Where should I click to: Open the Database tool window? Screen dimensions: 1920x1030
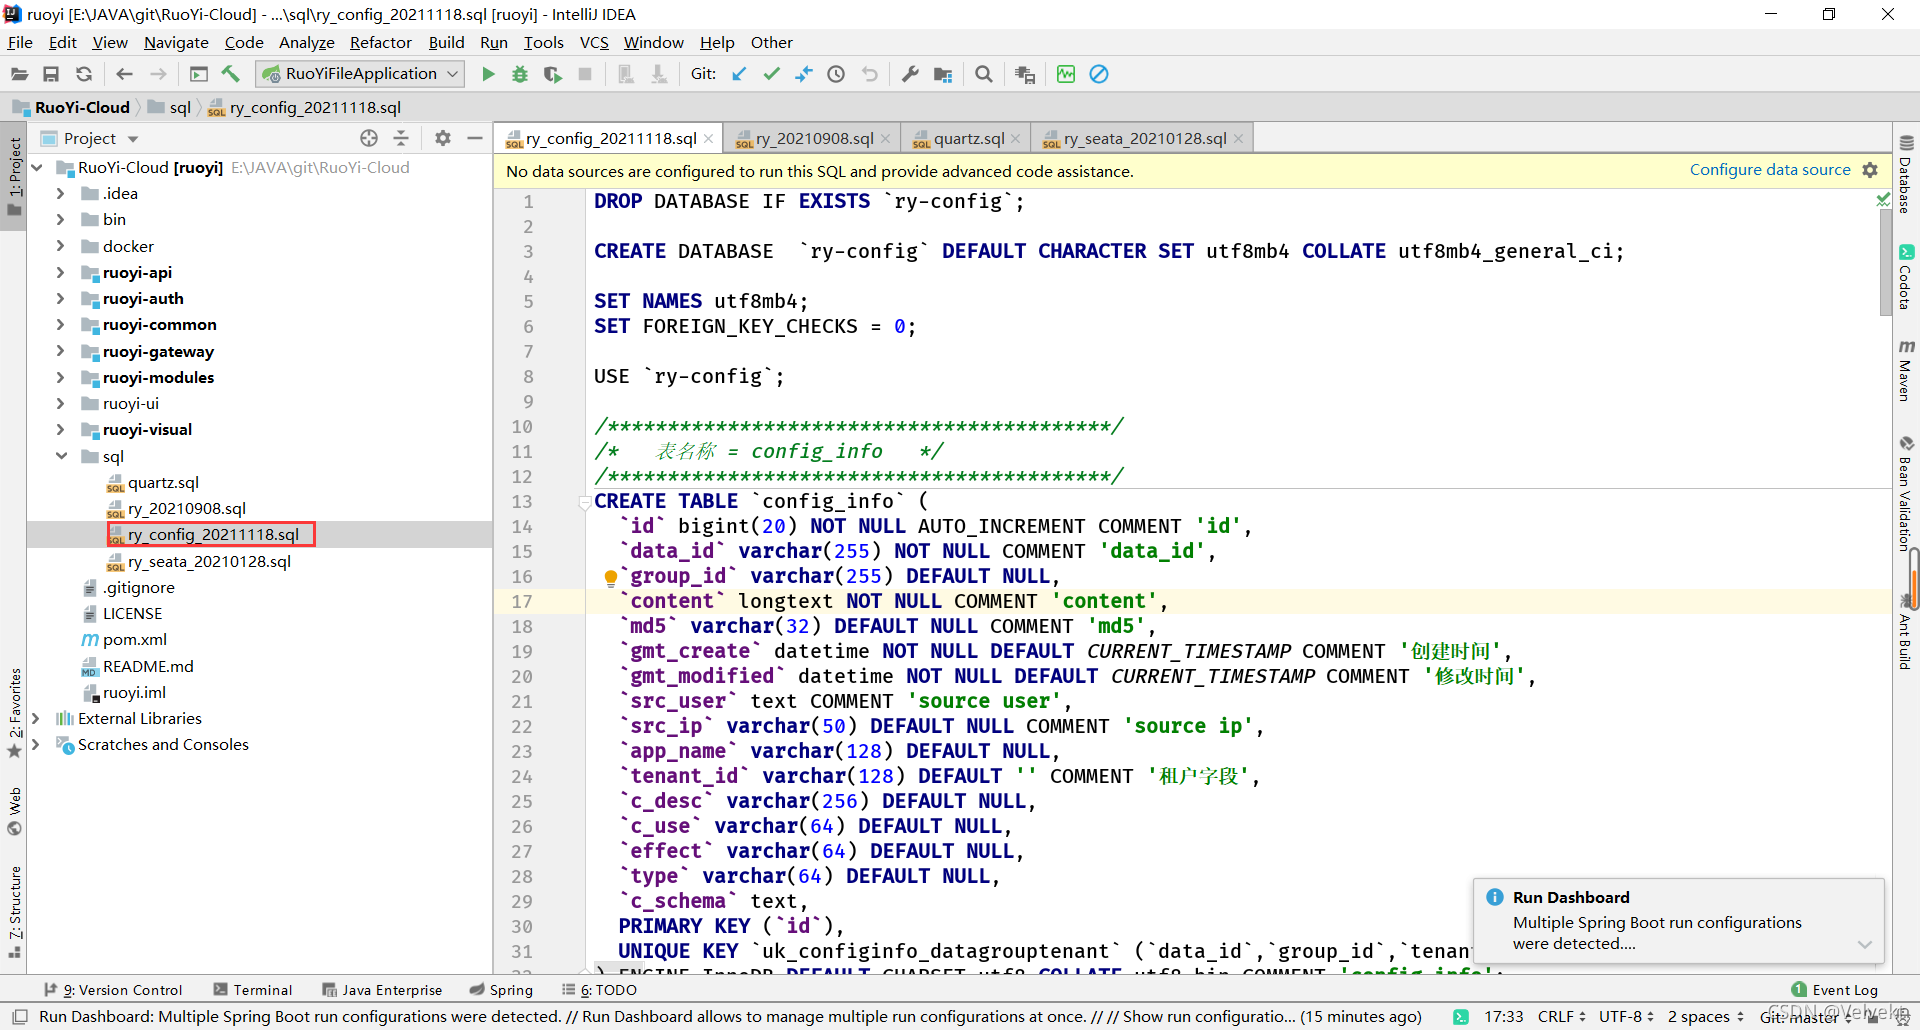click(x=1906, y=175)
